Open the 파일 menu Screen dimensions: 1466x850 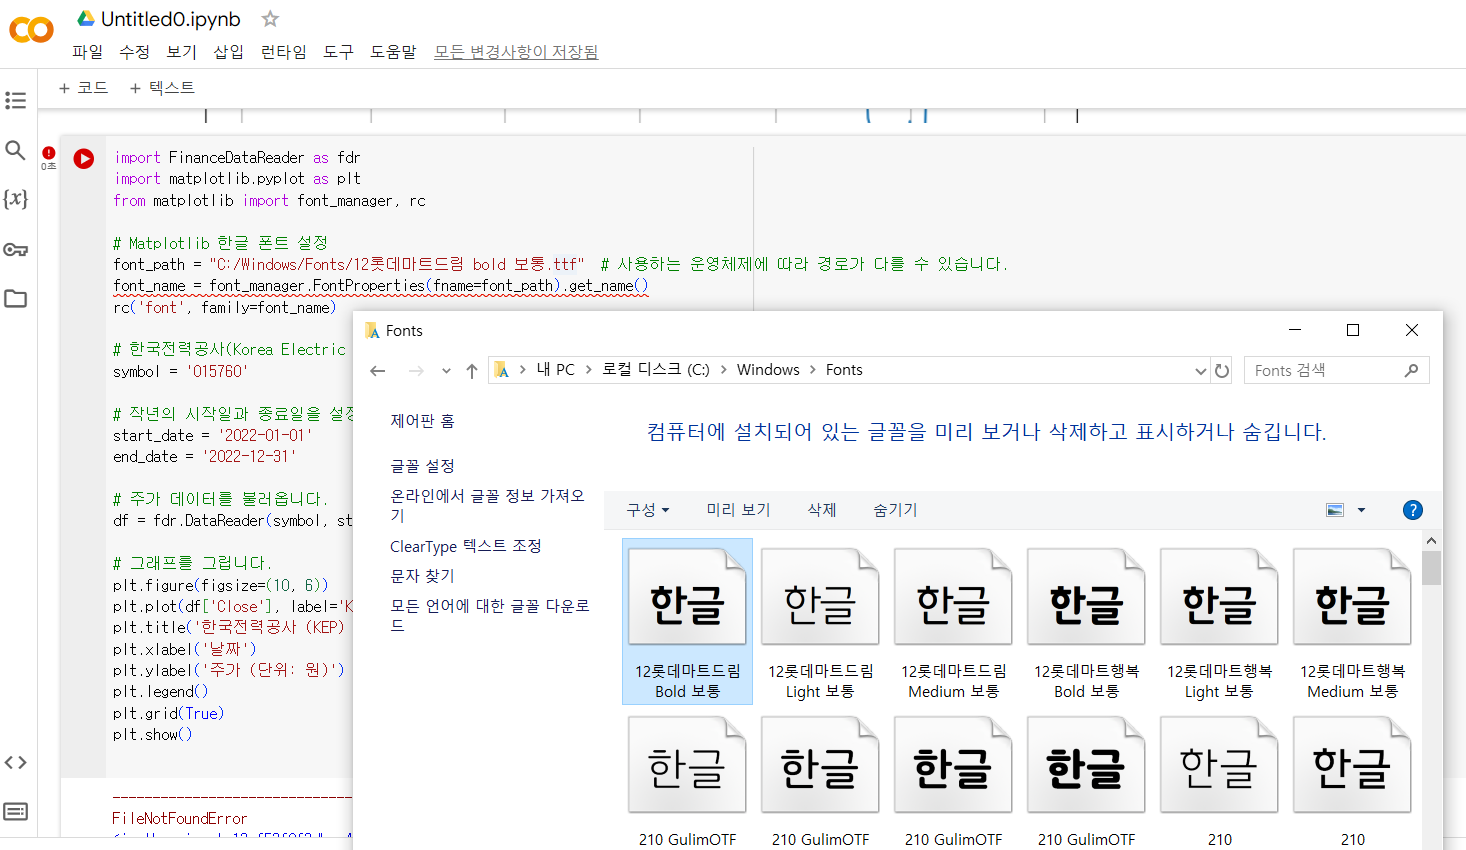tap(87, 52)
